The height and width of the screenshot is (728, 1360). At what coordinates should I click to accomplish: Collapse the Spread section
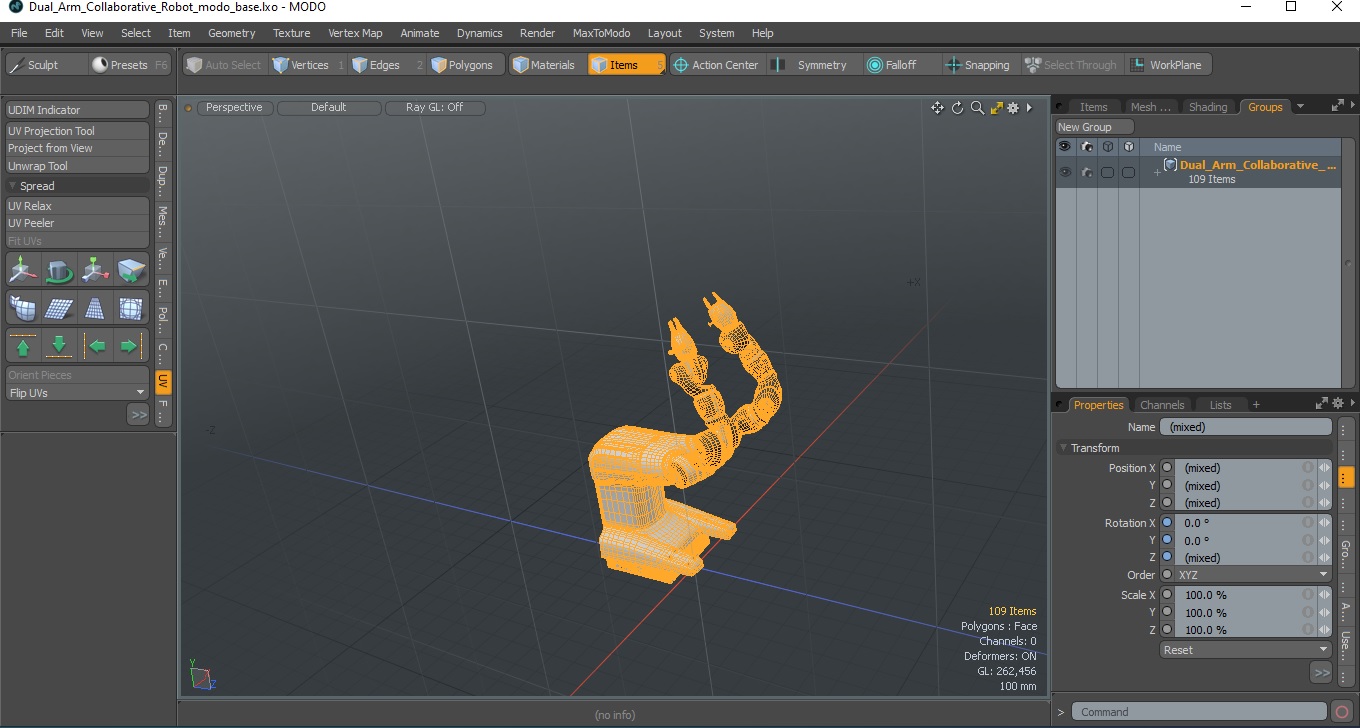point(13,186)
